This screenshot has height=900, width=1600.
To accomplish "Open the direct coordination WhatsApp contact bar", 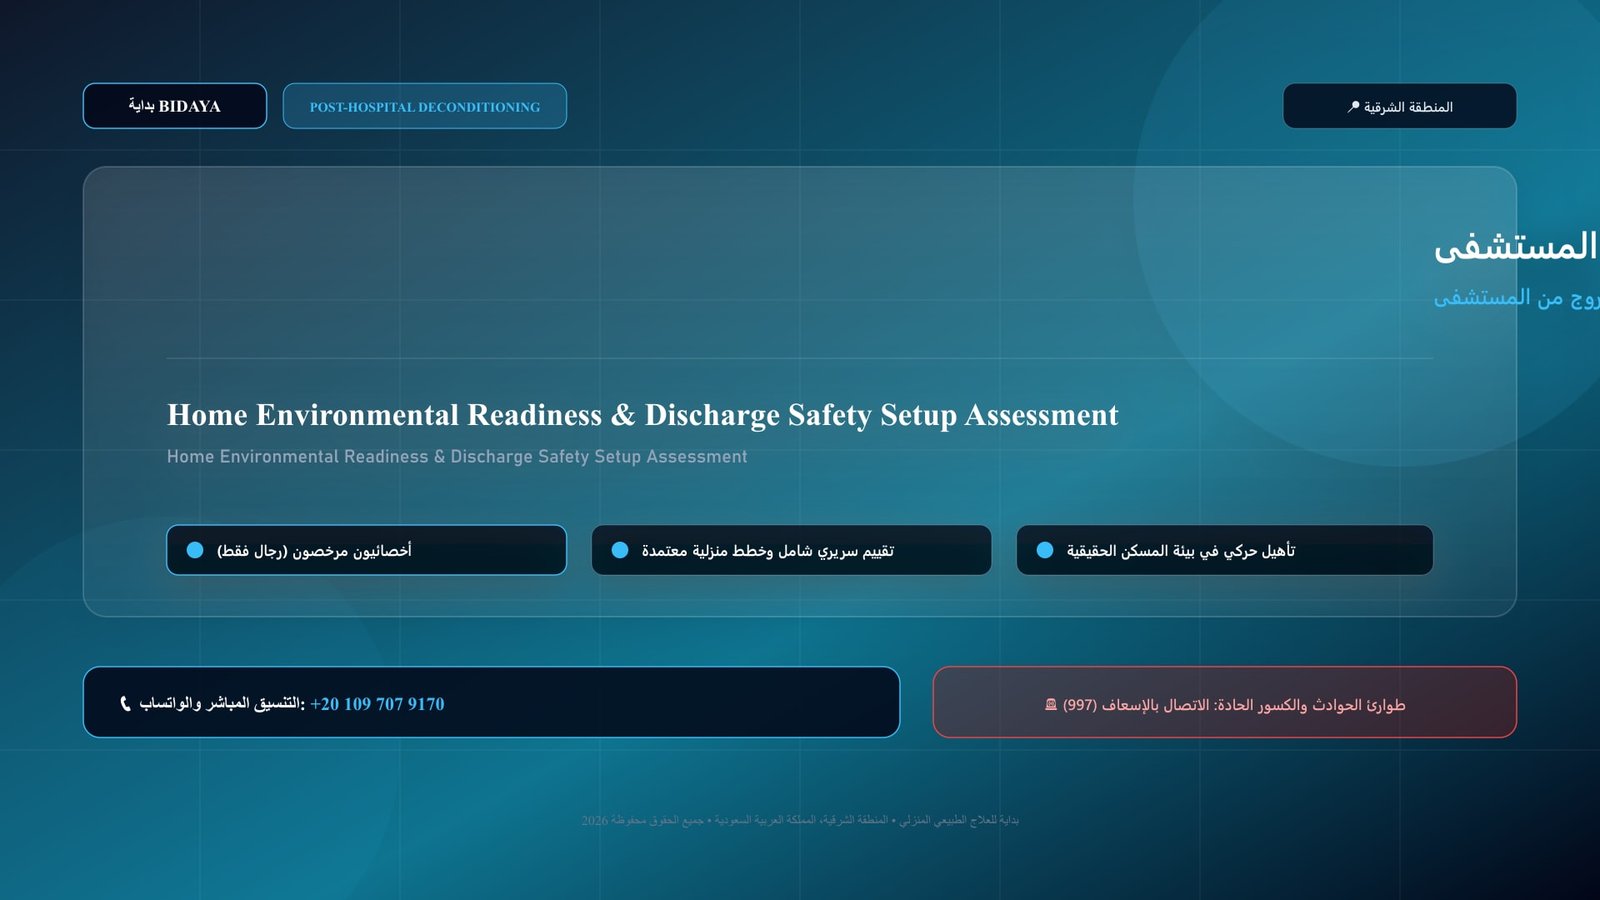I will coord(491,702).
